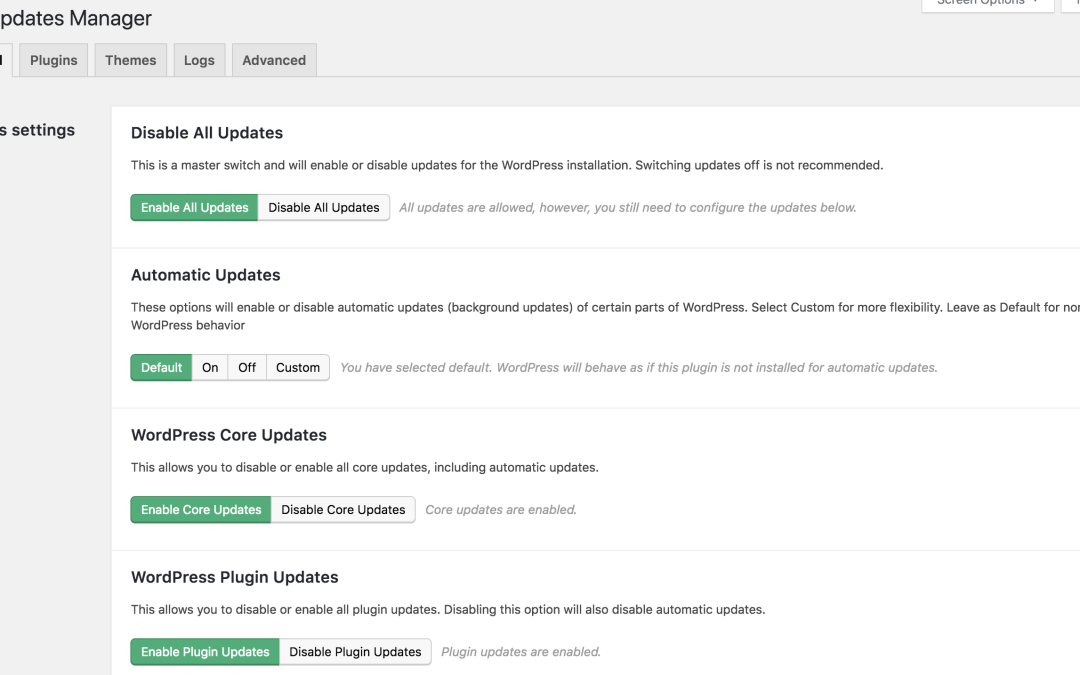1080x675 pixels.
Task: Select Enable Plugin Updates
Action: pos(205,652)
